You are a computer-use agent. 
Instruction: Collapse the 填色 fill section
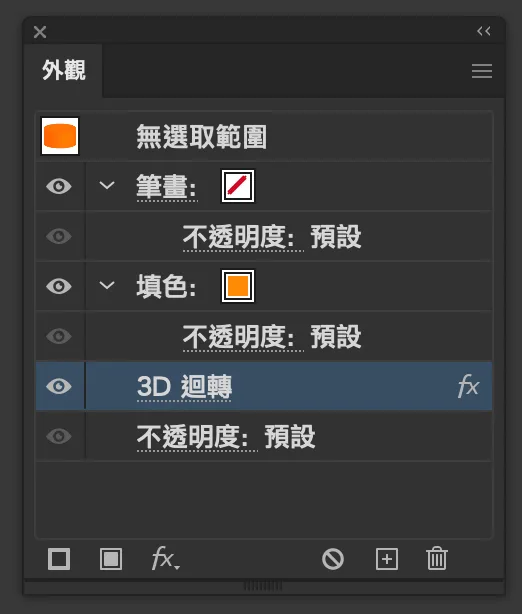tap(107, 285)
